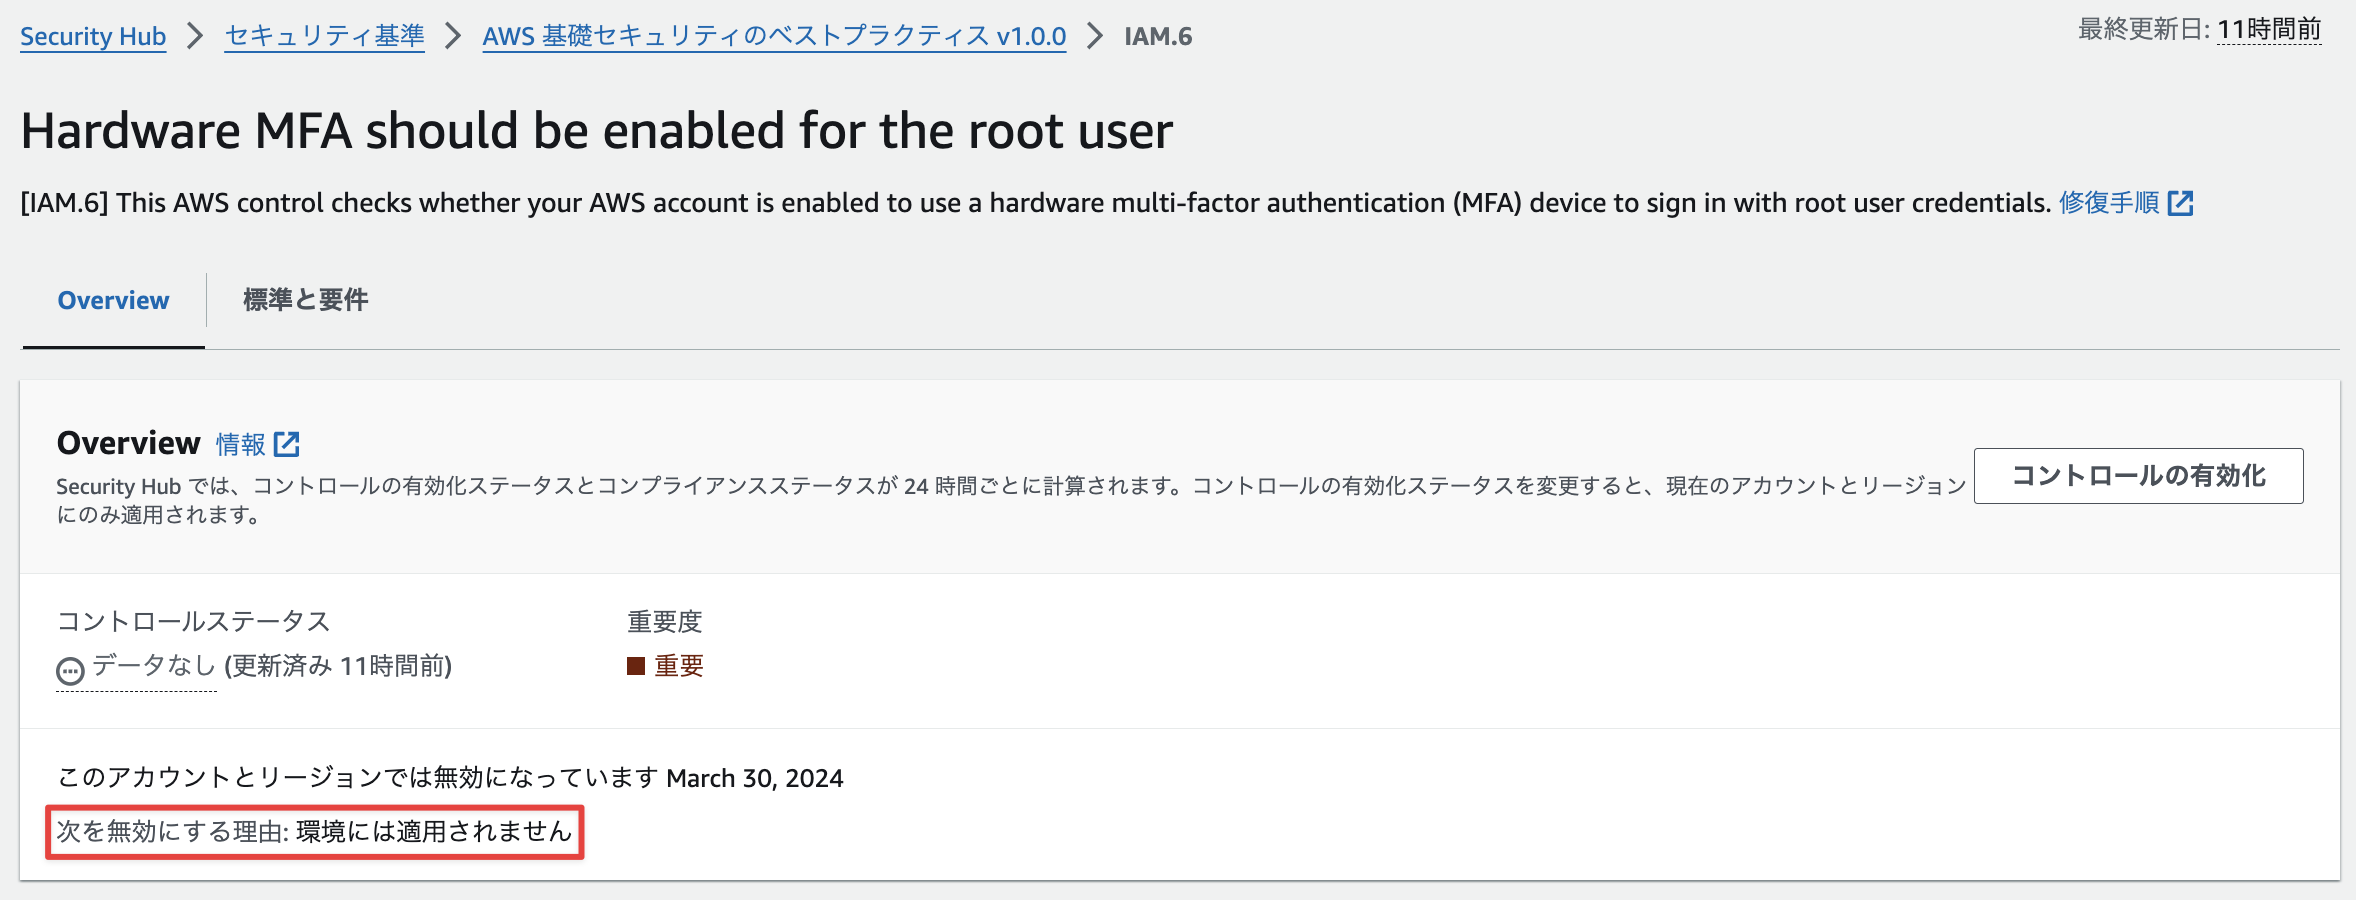Click external-link icon next to 情報
2356x900 pixels.
(287, 443)
